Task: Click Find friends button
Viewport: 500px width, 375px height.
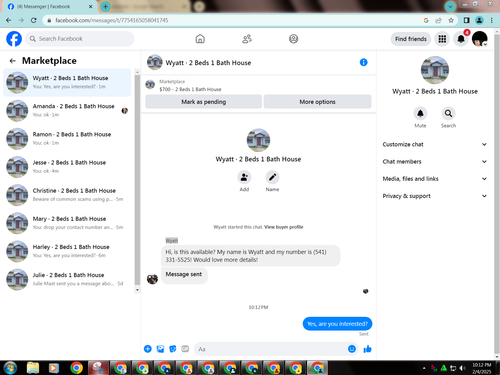Action: click(411, 39)
